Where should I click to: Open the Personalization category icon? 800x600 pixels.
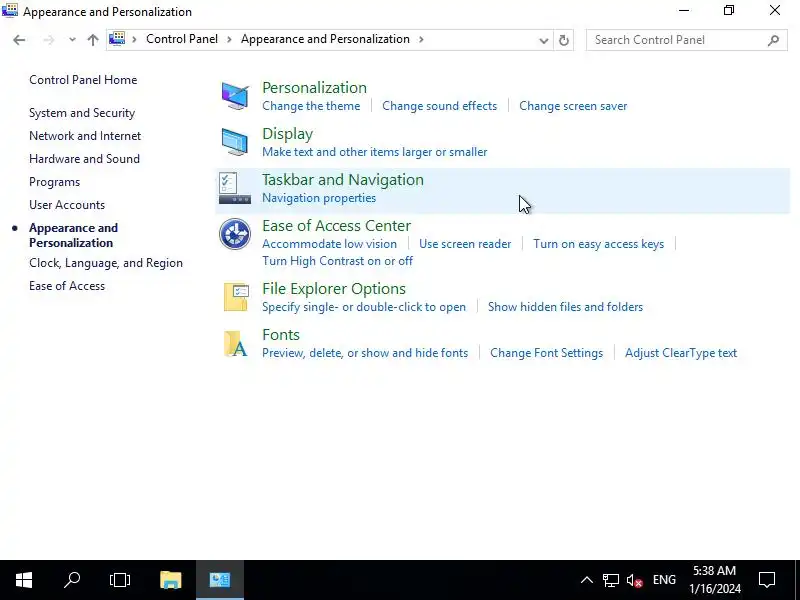tap(235, 96)
